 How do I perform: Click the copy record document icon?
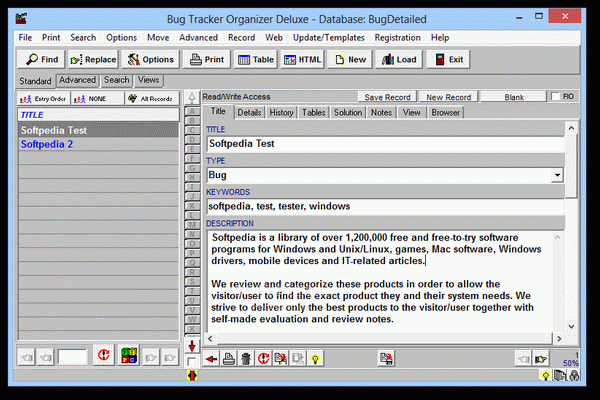[280, 359]
